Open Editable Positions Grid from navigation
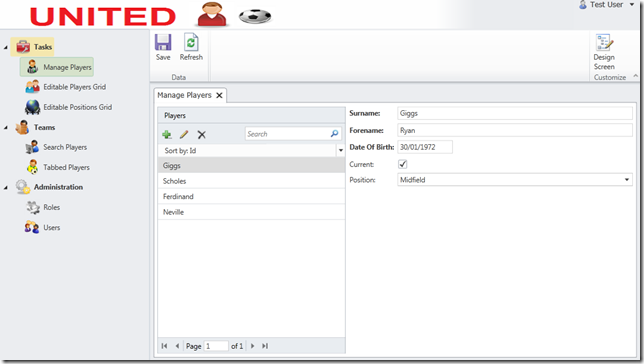 78,107
